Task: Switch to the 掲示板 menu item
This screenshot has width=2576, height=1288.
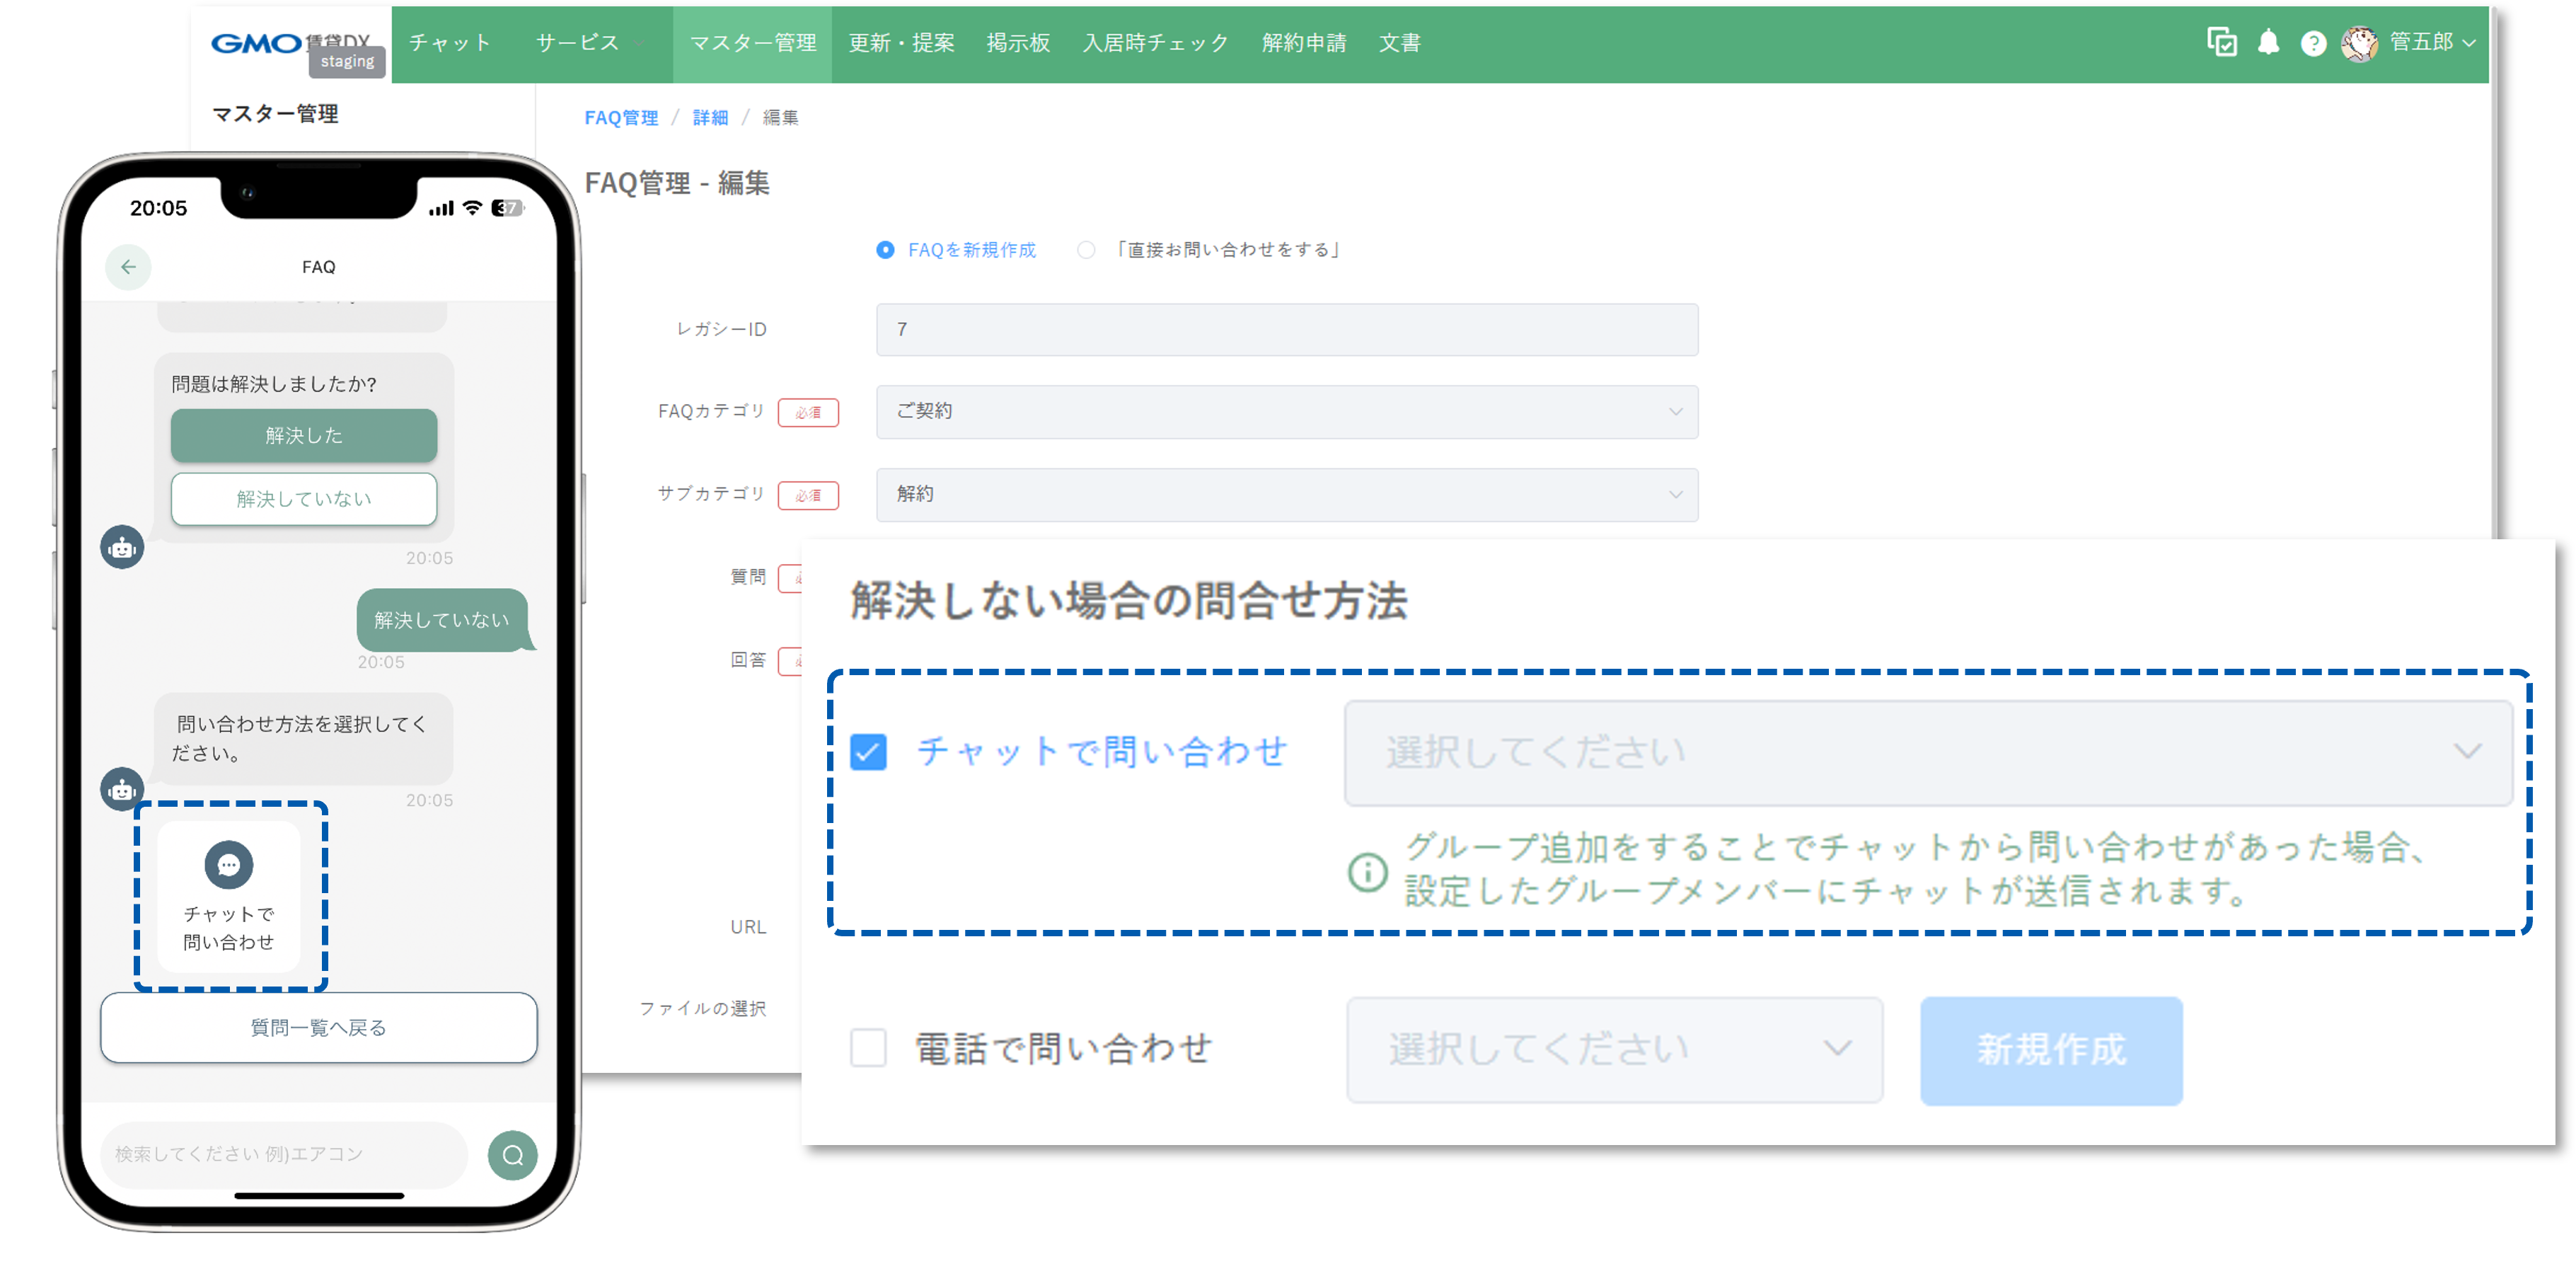Action: point(1019,42)
